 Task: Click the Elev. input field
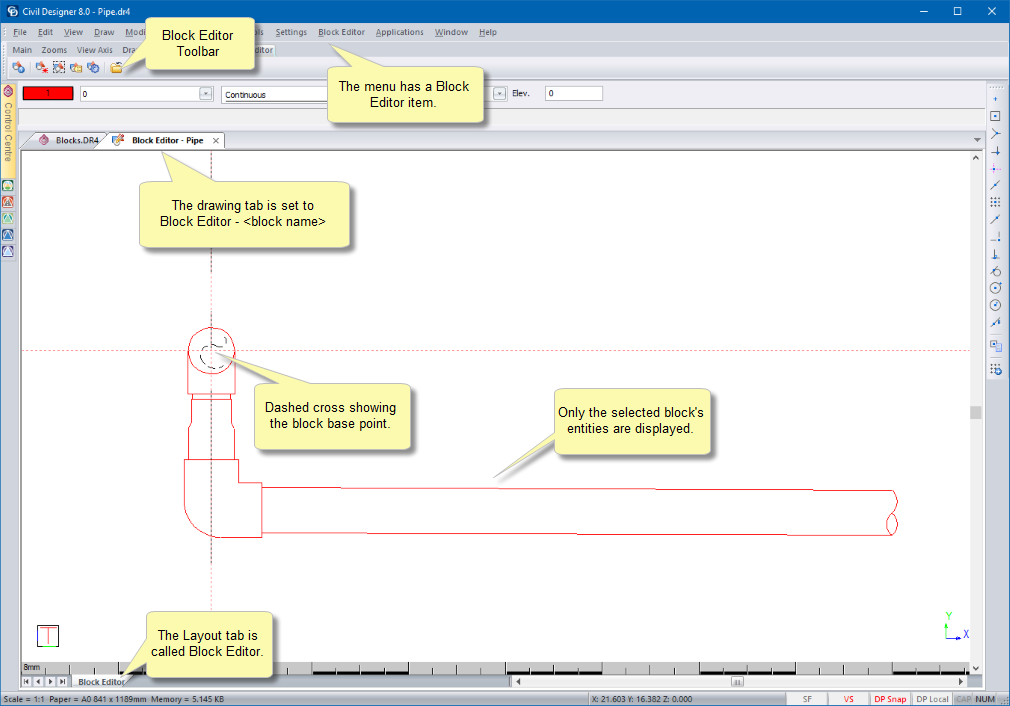tap(573, 93)
